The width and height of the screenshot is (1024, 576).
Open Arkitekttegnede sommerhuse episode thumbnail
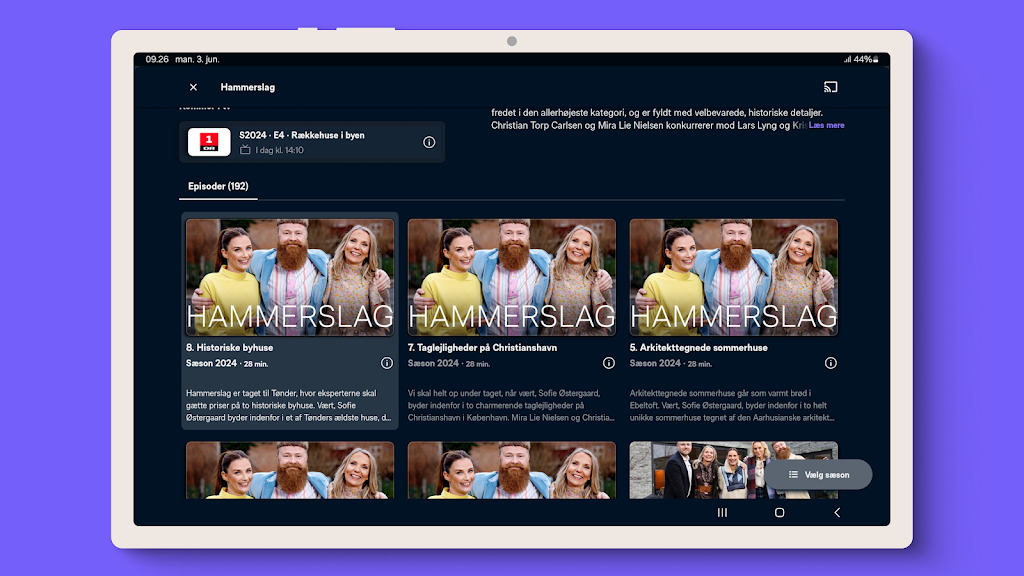point(733,277)
